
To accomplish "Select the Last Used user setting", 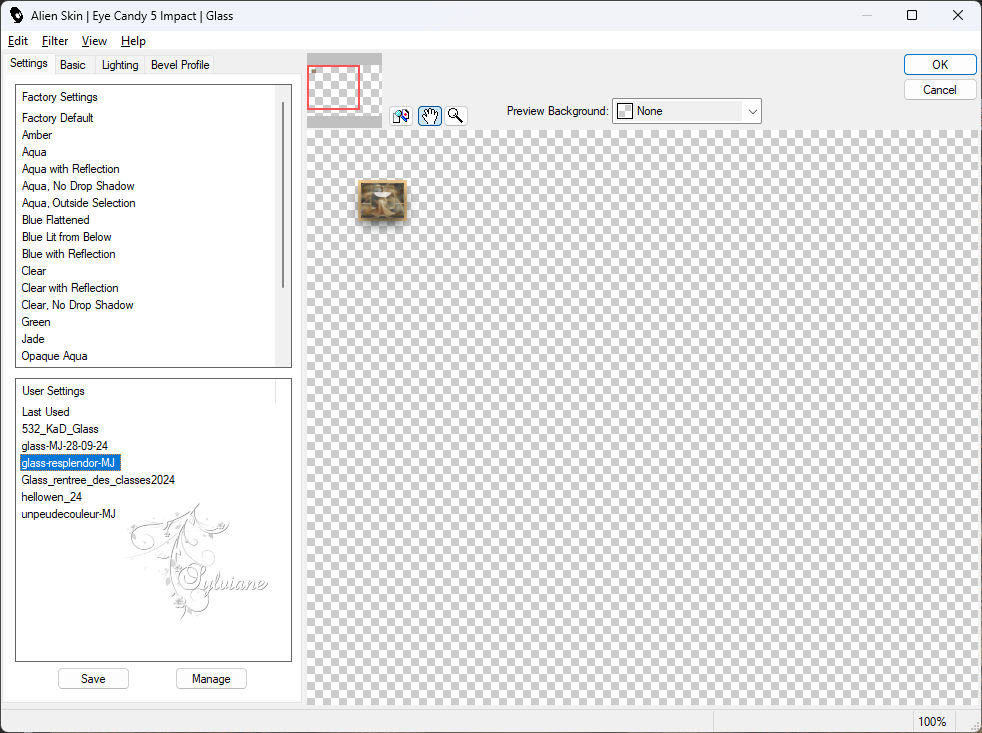I will pos(45,412).
